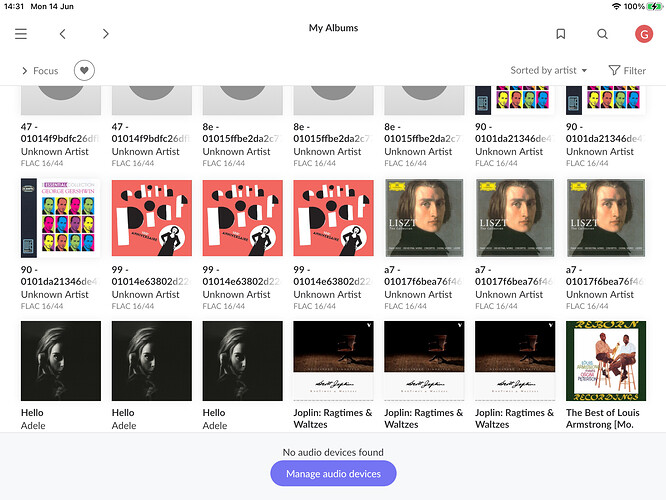Click first 'Hello' album title text
666x500 pixels.
pos(32,412)
